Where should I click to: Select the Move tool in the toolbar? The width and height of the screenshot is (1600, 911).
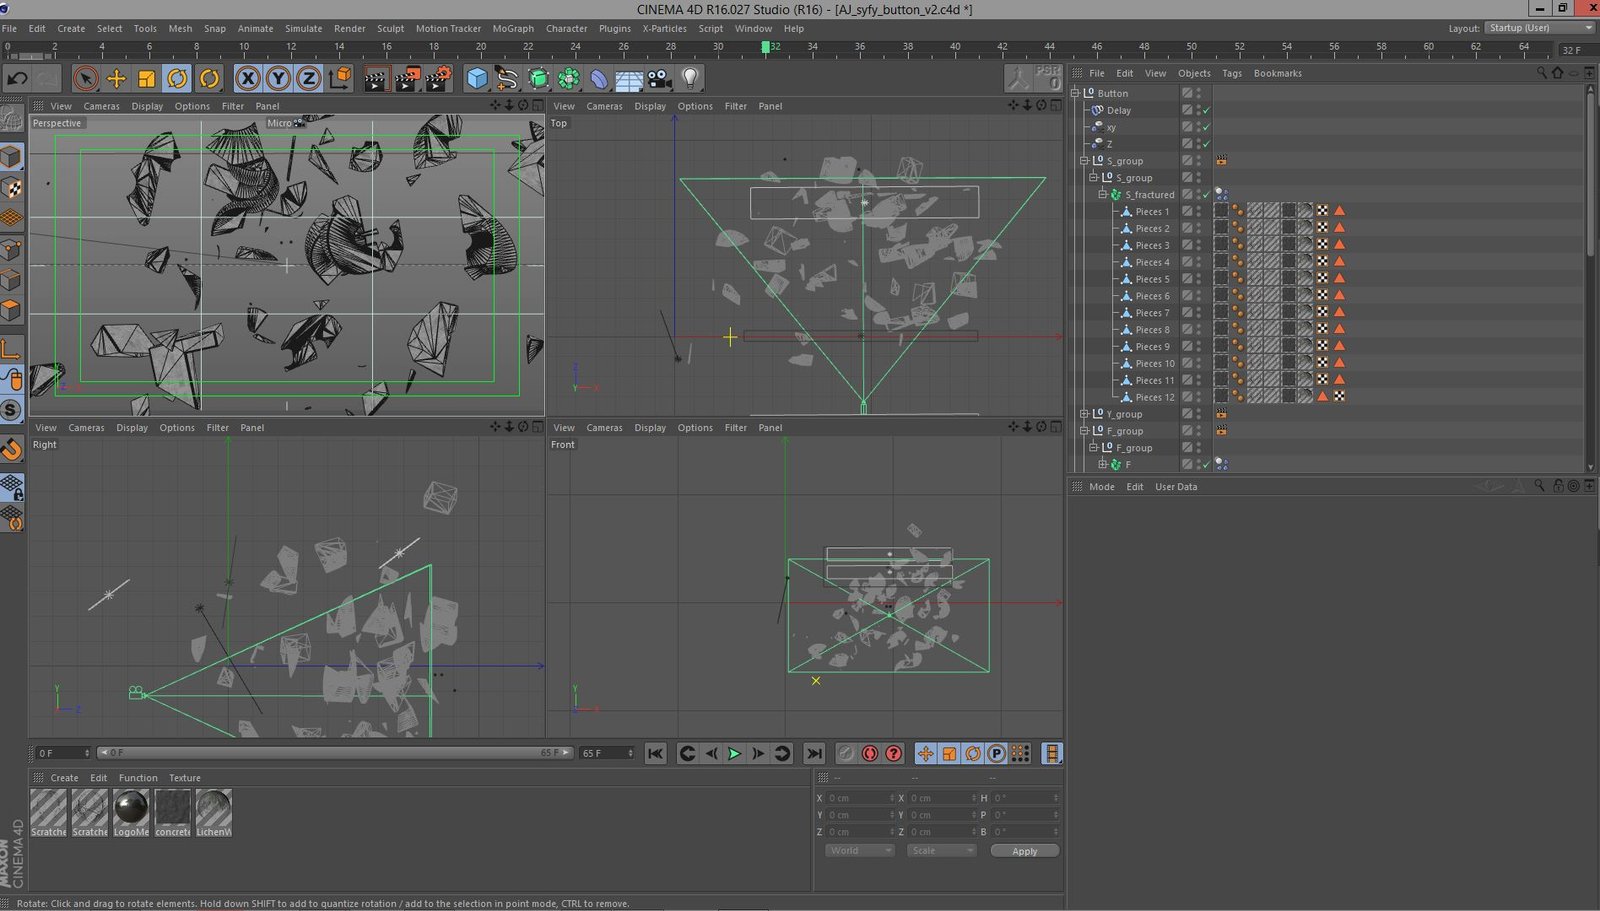116,78
